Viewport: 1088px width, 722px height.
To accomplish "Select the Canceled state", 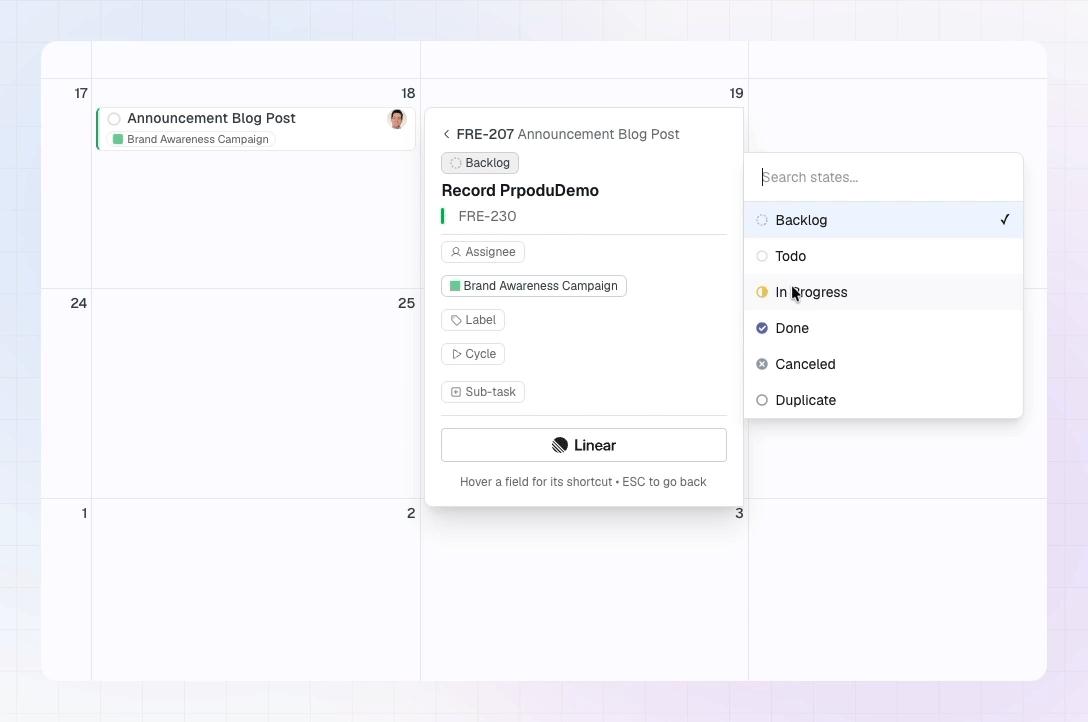I will click(x=883, y=364).
